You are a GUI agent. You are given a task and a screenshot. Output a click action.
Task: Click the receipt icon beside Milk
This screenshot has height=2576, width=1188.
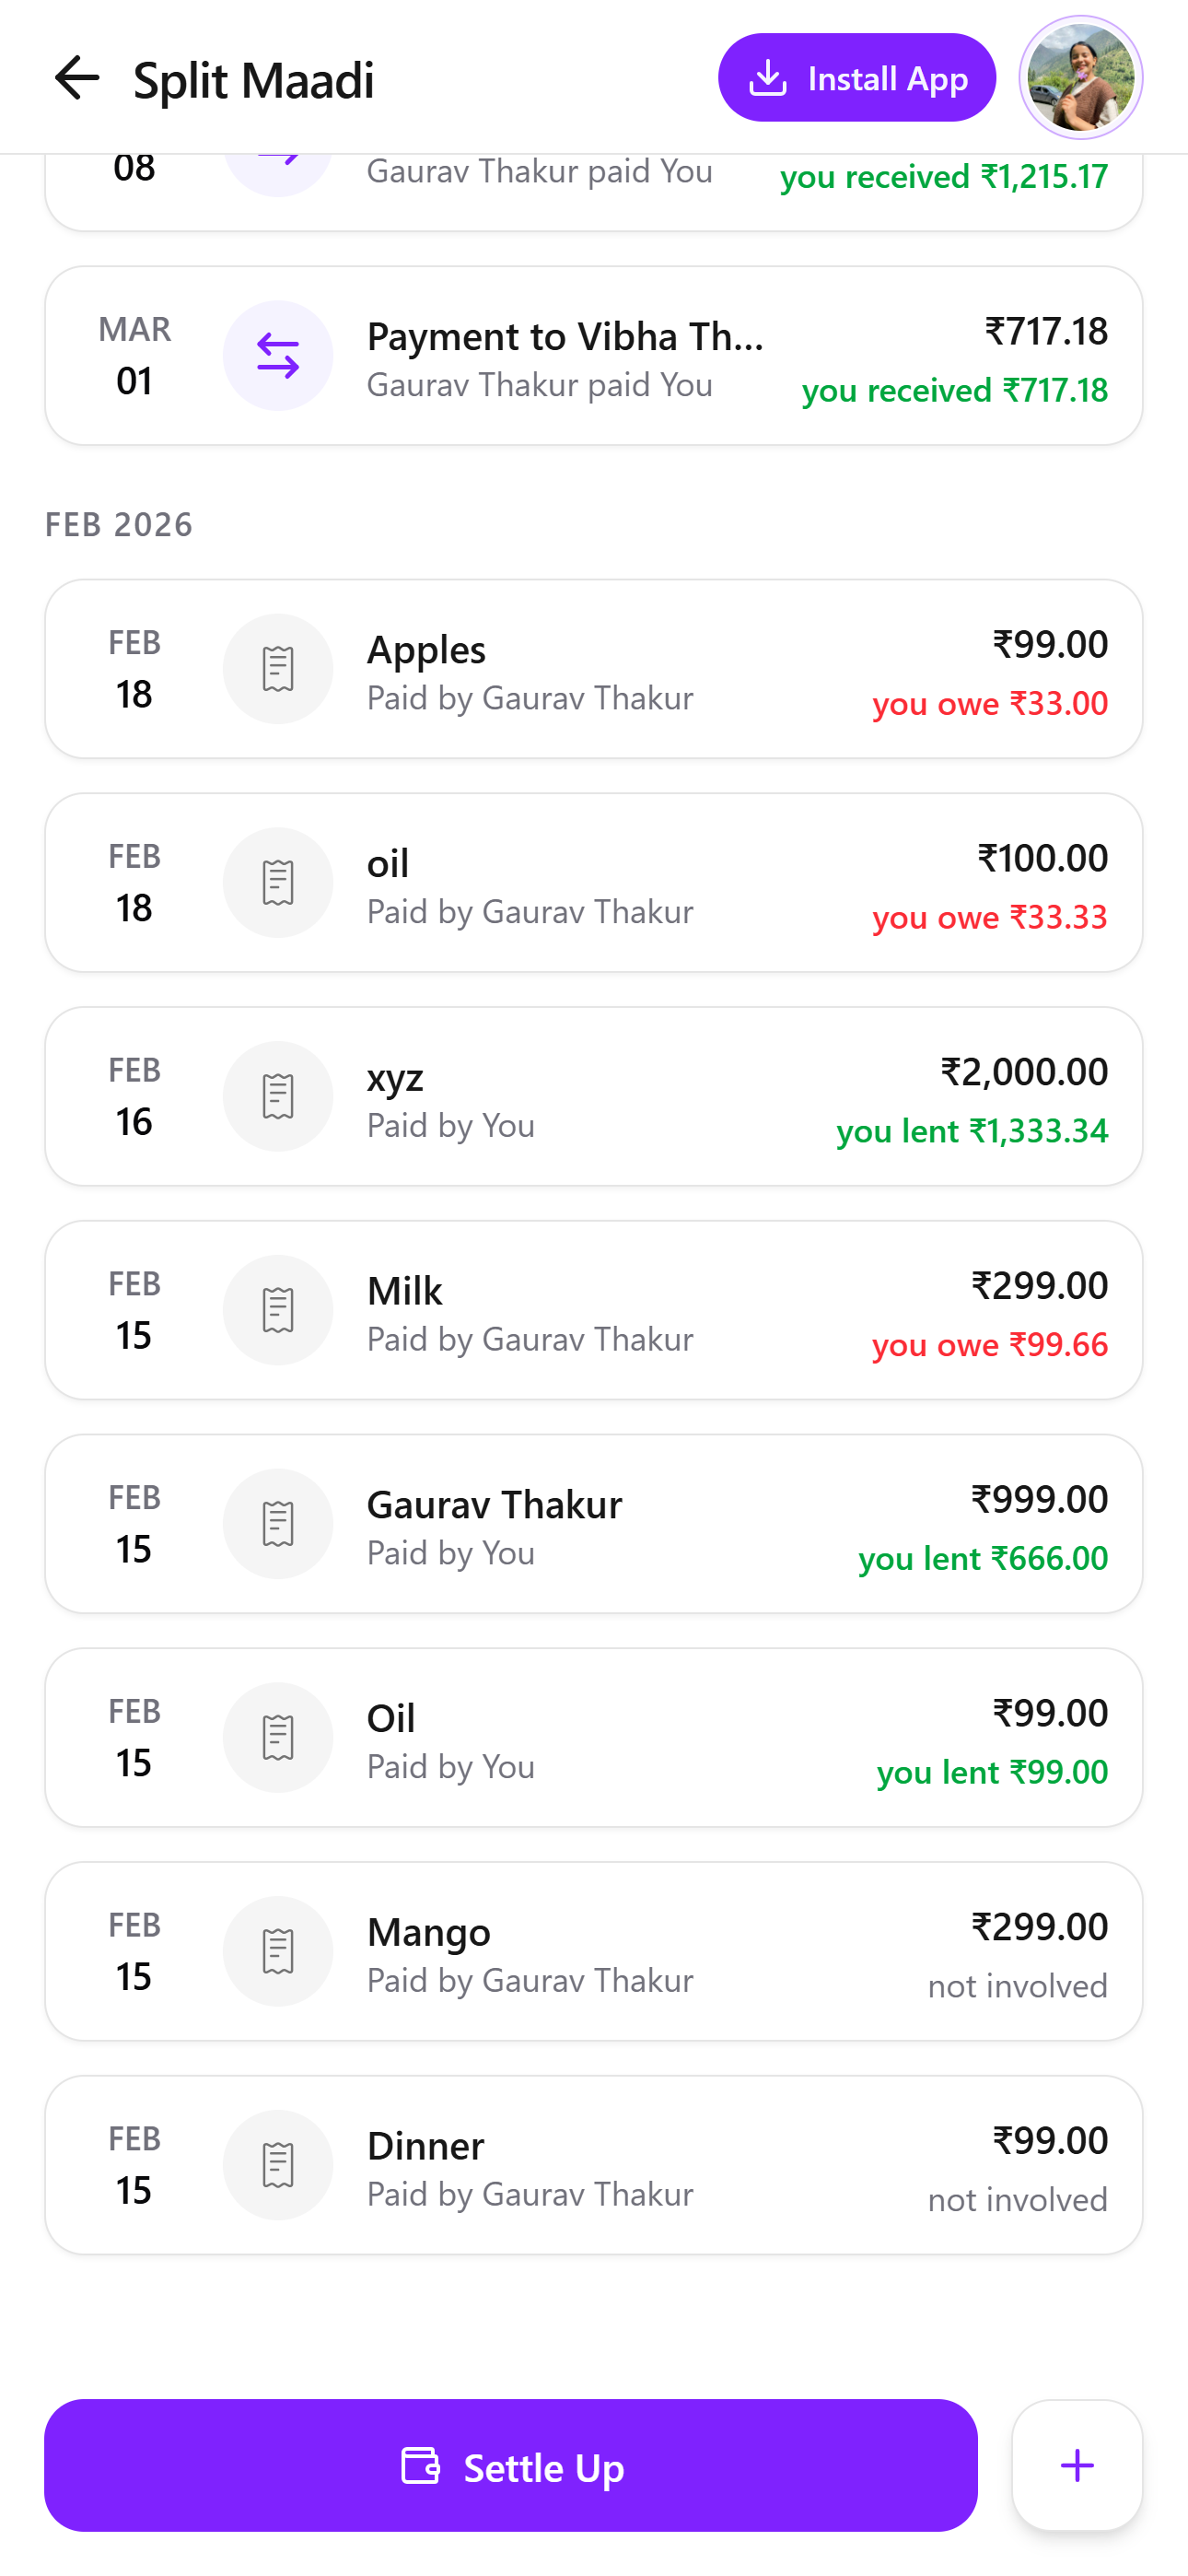(277, 1310)
